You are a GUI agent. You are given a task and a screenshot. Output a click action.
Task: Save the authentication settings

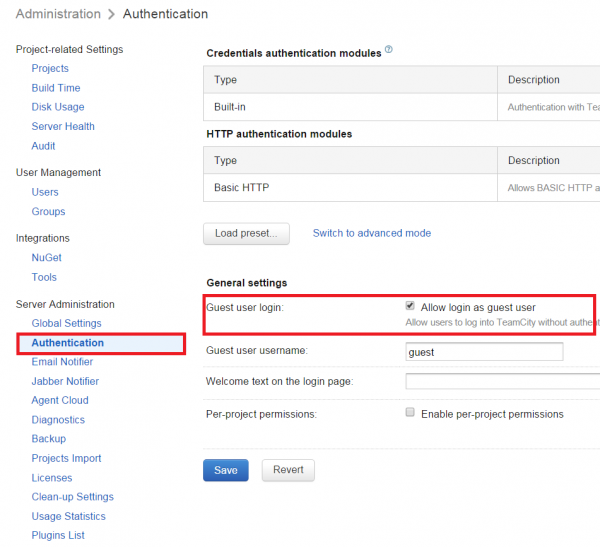tap(225, 470)
